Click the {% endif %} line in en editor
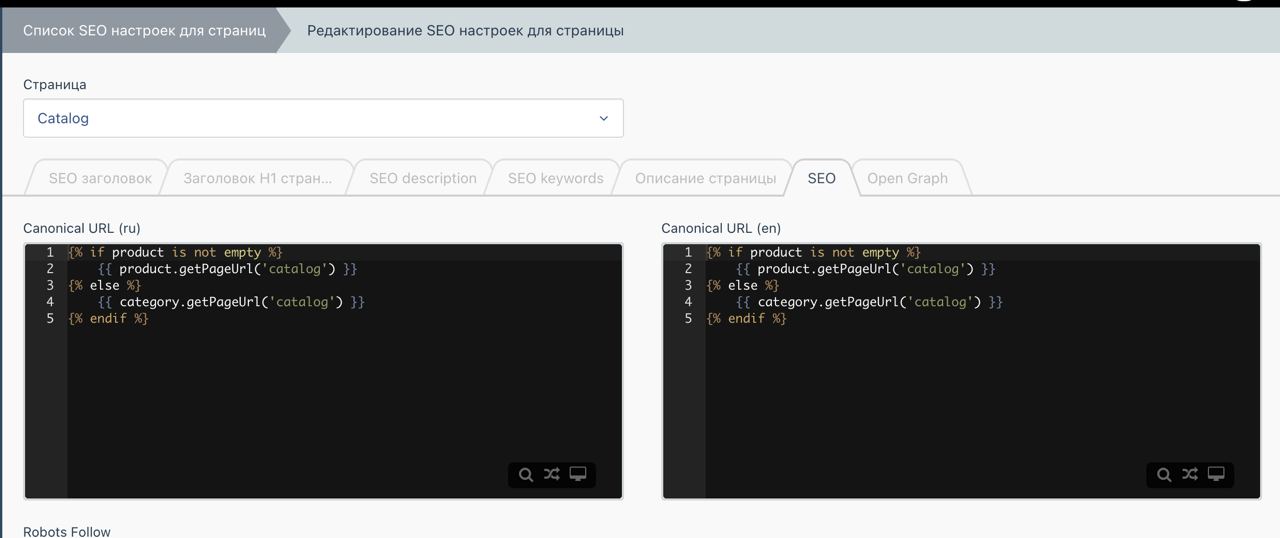Viewport: 1280px width, 538px height. coord(746,318)
